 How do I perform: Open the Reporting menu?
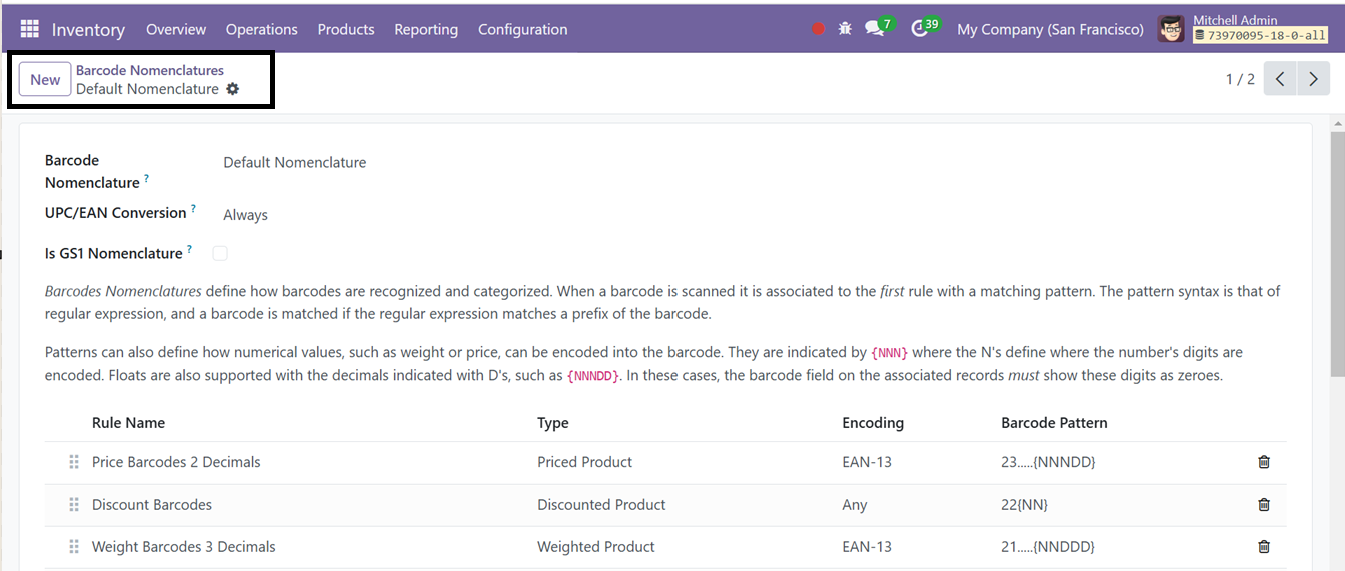[426, 29]
